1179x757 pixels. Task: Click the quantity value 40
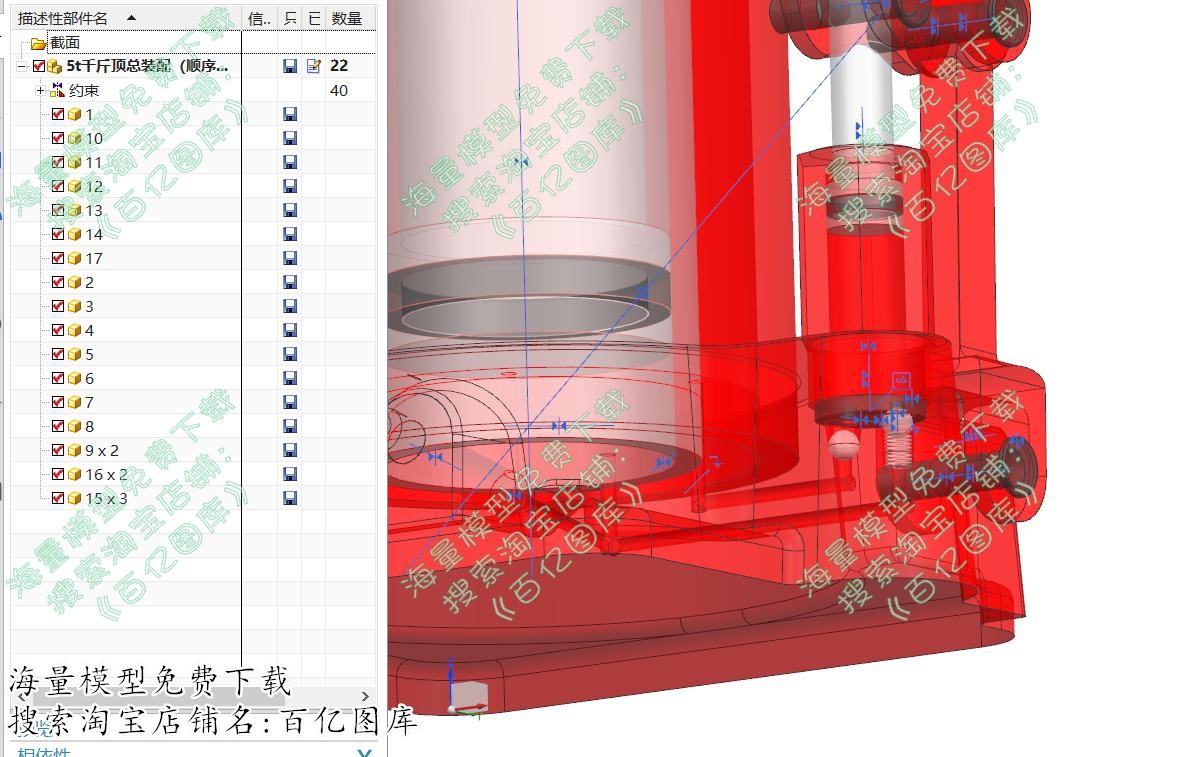click(x=339, y=90)
